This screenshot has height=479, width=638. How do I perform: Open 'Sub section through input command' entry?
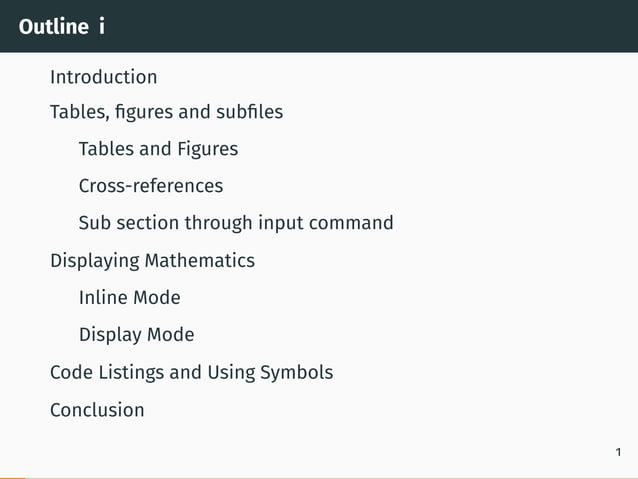pos(235,223)
